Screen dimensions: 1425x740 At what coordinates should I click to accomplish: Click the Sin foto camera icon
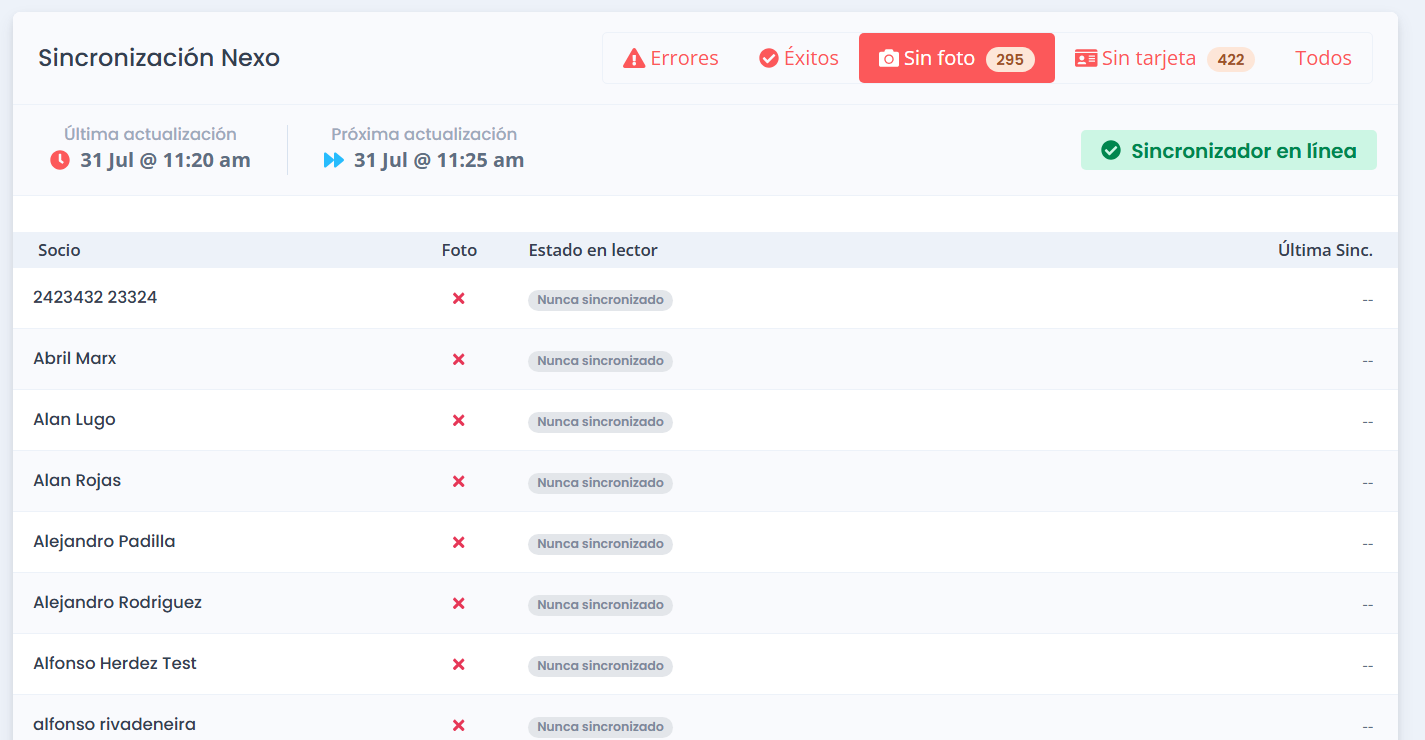coord(888,59)
